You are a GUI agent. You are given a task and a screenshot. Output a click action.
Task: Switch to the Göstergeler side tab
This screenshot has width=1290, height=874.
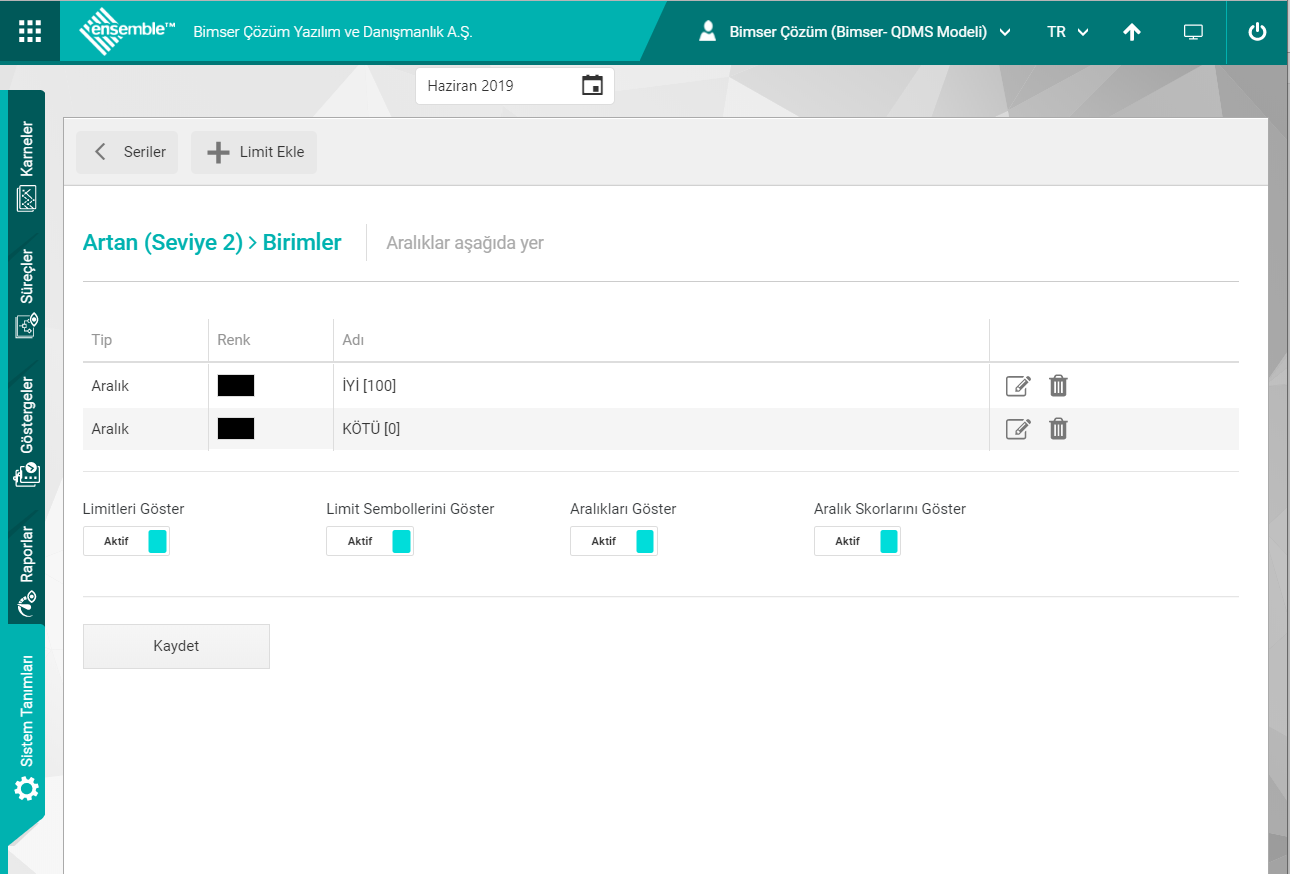pyautogui.click(x=27, y=432)
